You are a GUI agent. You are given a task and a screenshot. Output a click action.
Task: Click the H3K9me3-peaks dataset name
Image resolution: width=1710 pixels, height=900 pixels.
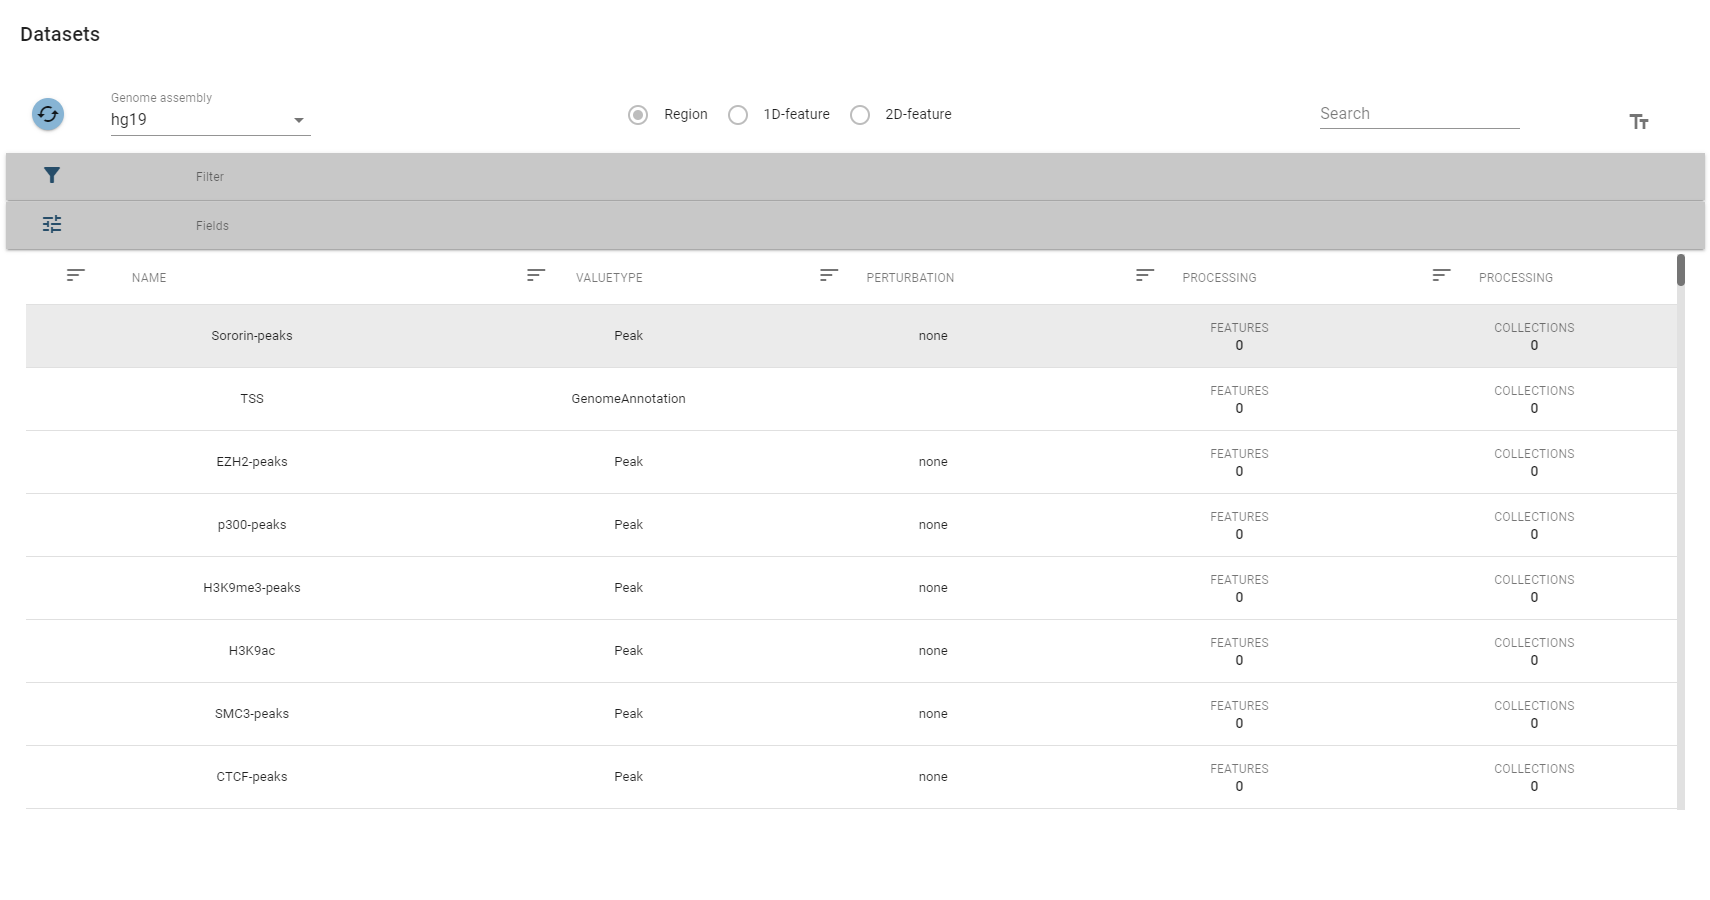tap(252, 588)
